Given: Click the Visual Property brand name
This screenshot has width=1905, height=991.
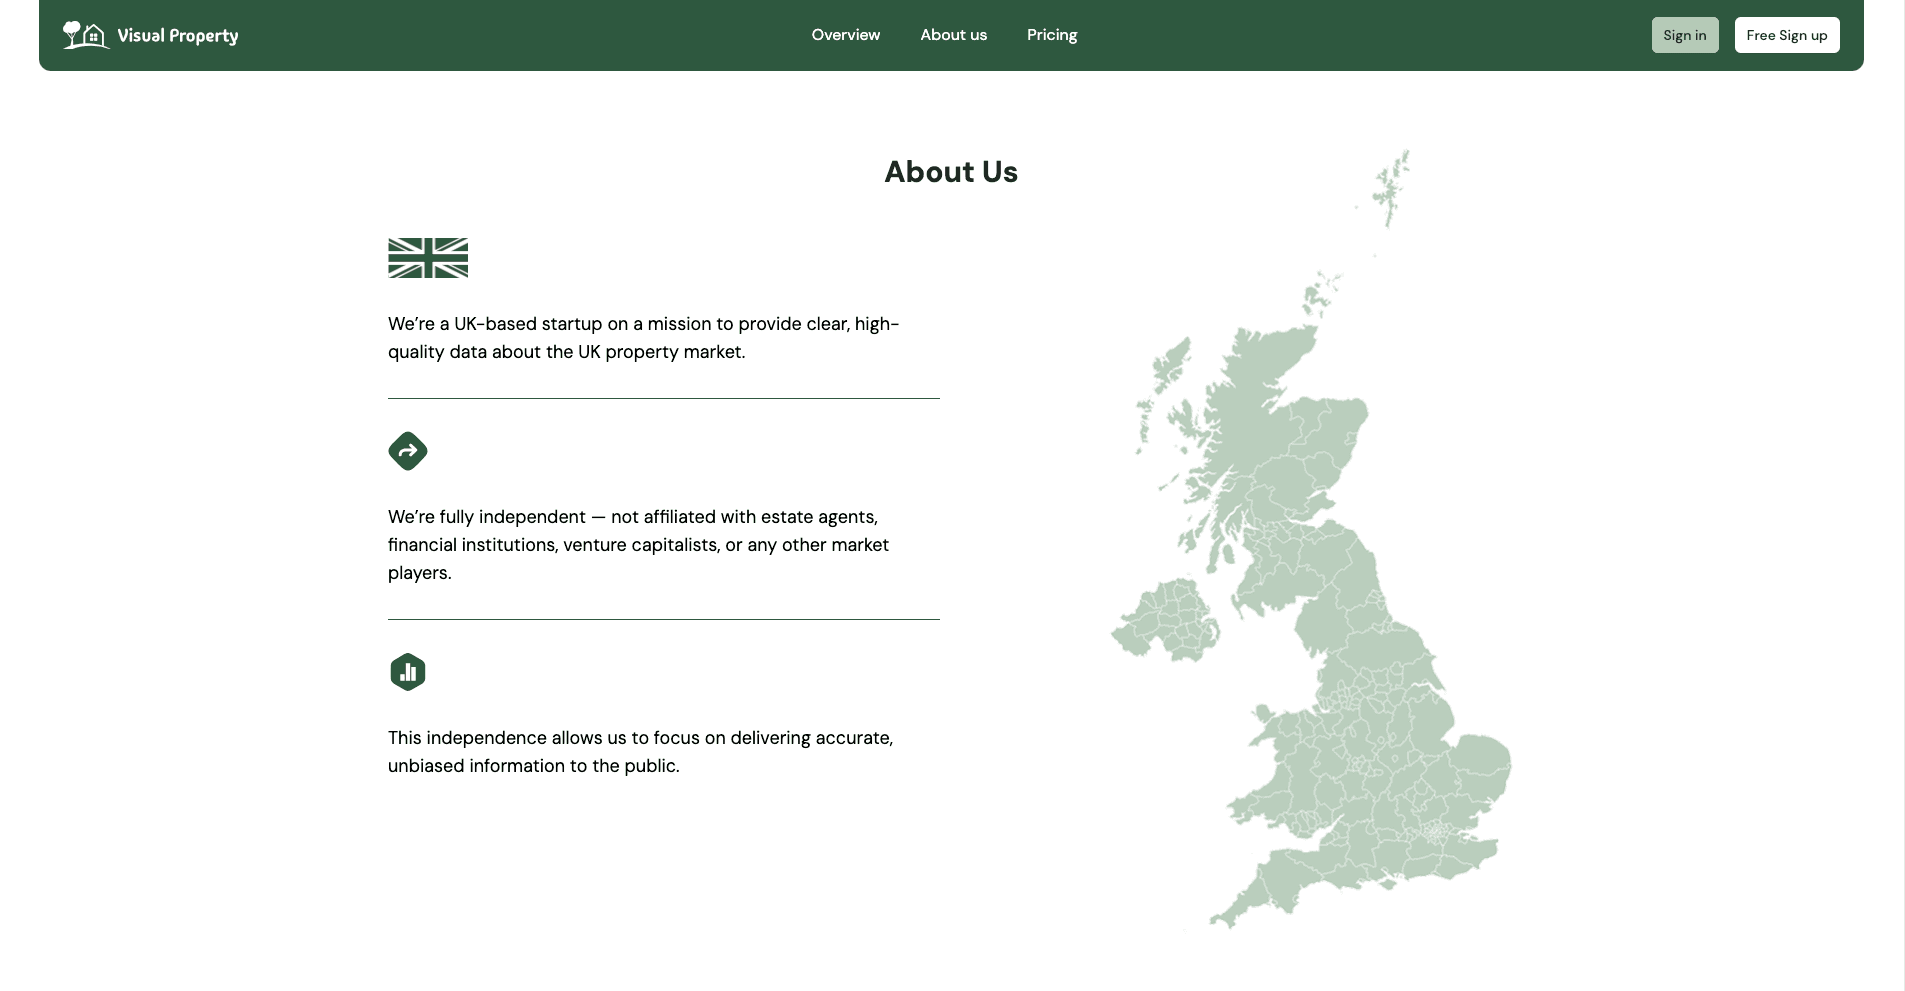Looking at the screenshot, I should 178,36.
